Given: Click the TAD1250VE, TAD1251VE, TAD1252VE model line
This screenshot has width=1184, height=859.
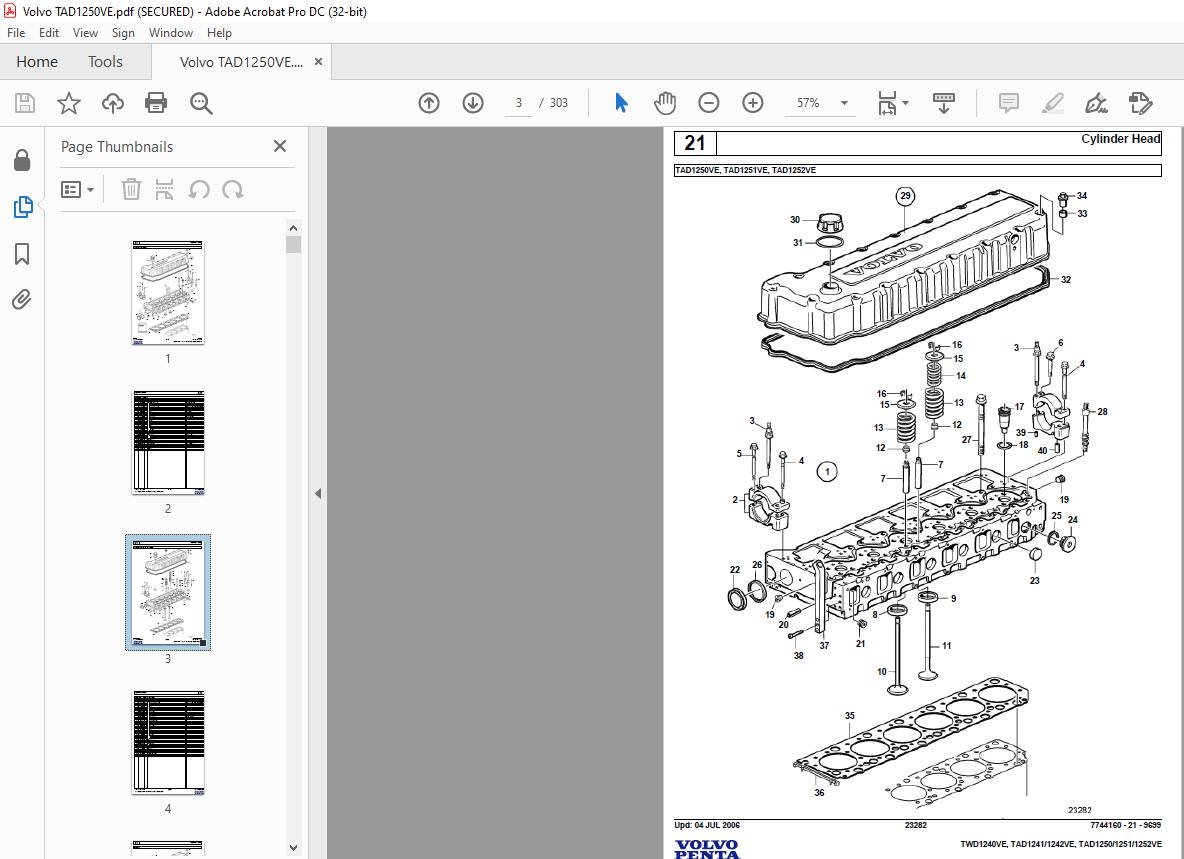Looking at the screenshot, I should tap(745, 171).
